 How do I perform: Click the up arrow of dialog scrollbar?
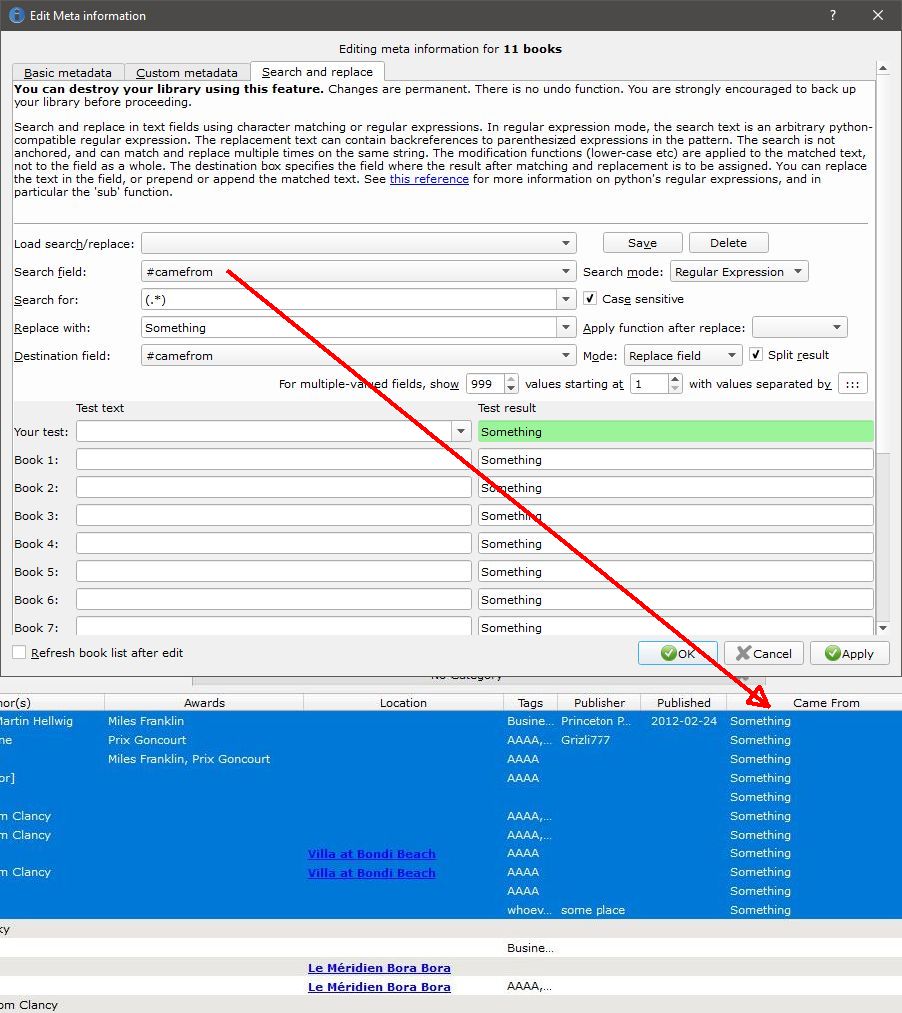tap(883, 68)
